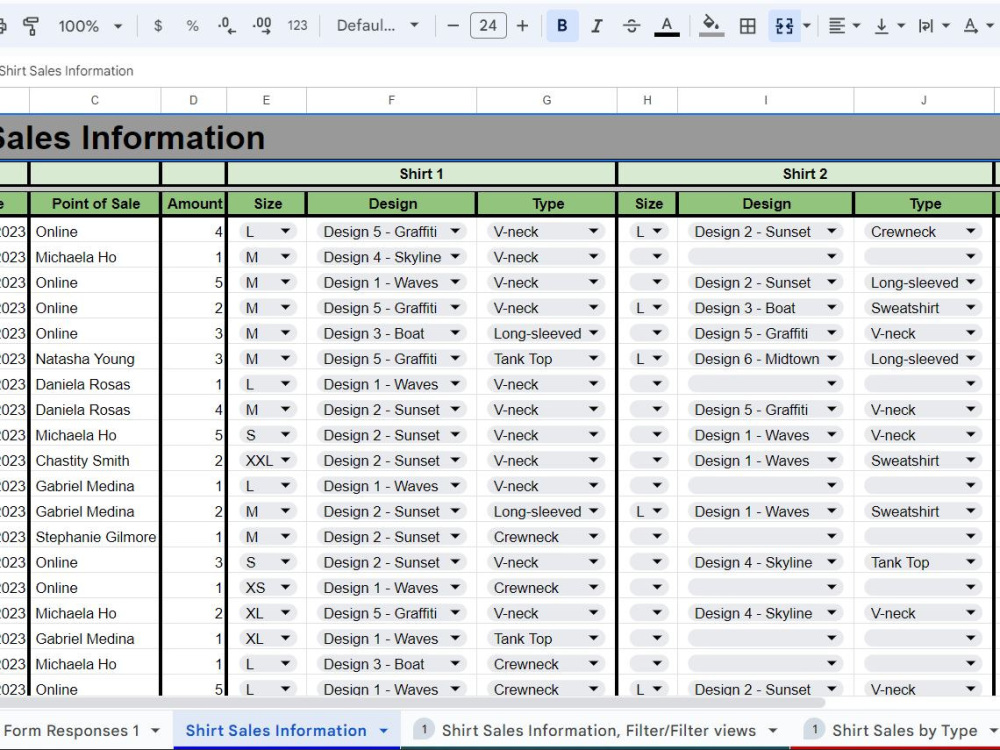Open merge cells options arrow
Screen dimensions: 1000x750
coord(807,26)
